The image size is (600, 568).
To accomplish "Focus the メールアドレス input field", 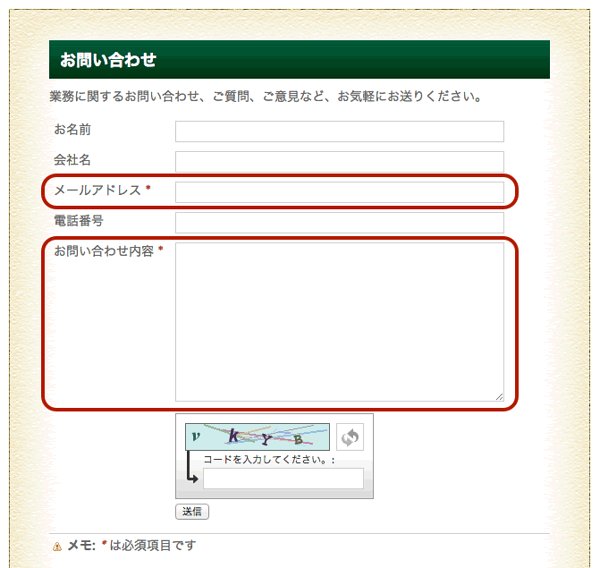I will click(339, 192).
